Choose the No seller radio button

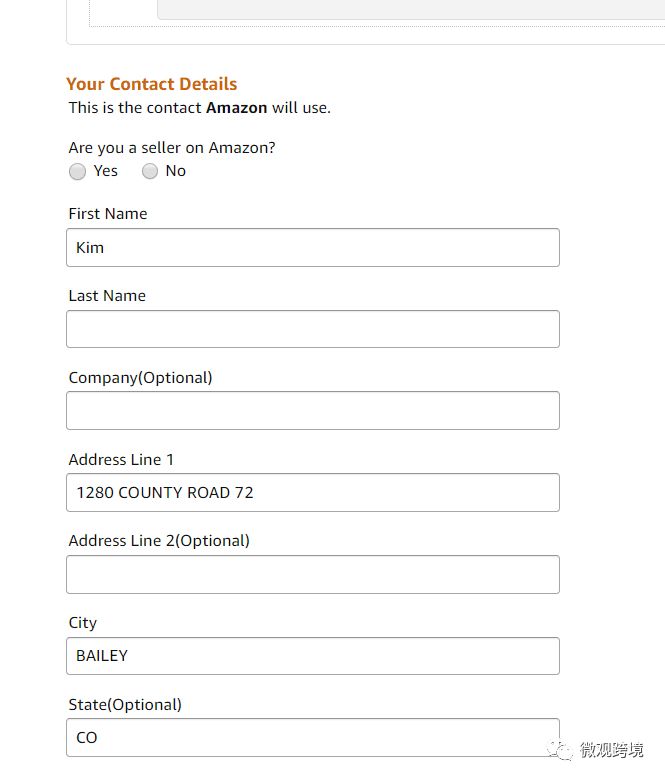(x=150, y=172)
